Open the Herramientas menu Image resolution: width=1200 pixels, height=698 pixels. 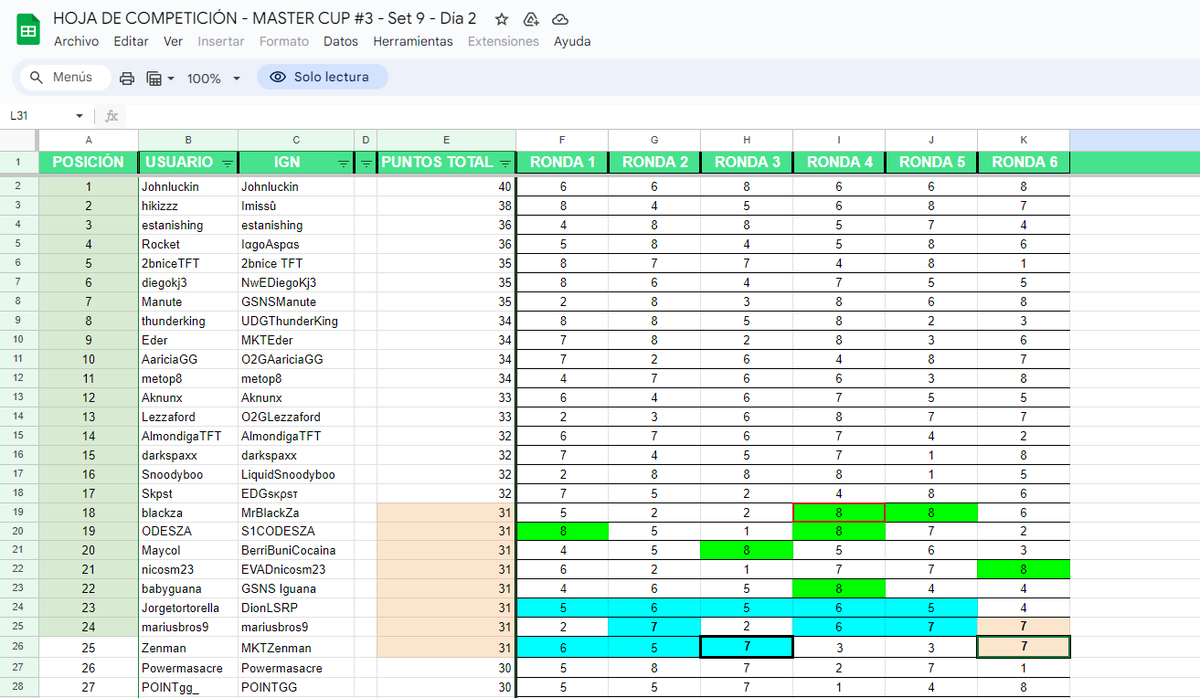tap(413, 42)
